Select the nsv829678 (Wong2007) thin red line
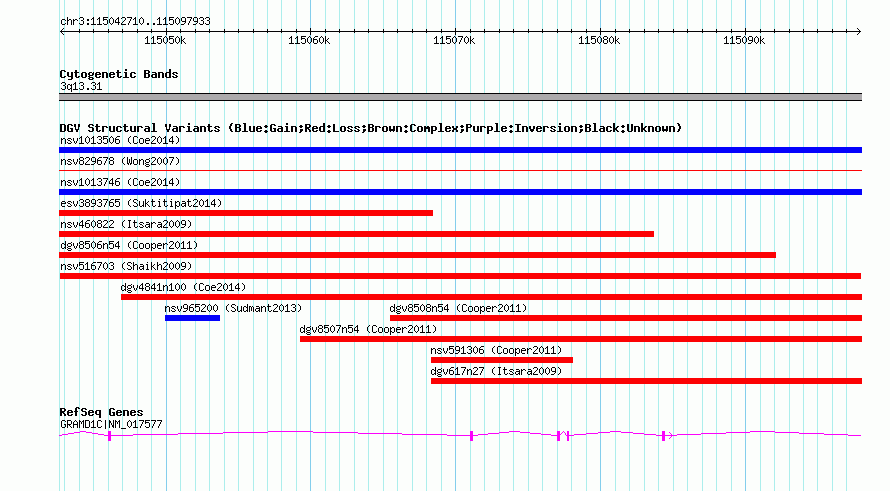The height and width of the screenshot is (491, 890). [460, 170]
